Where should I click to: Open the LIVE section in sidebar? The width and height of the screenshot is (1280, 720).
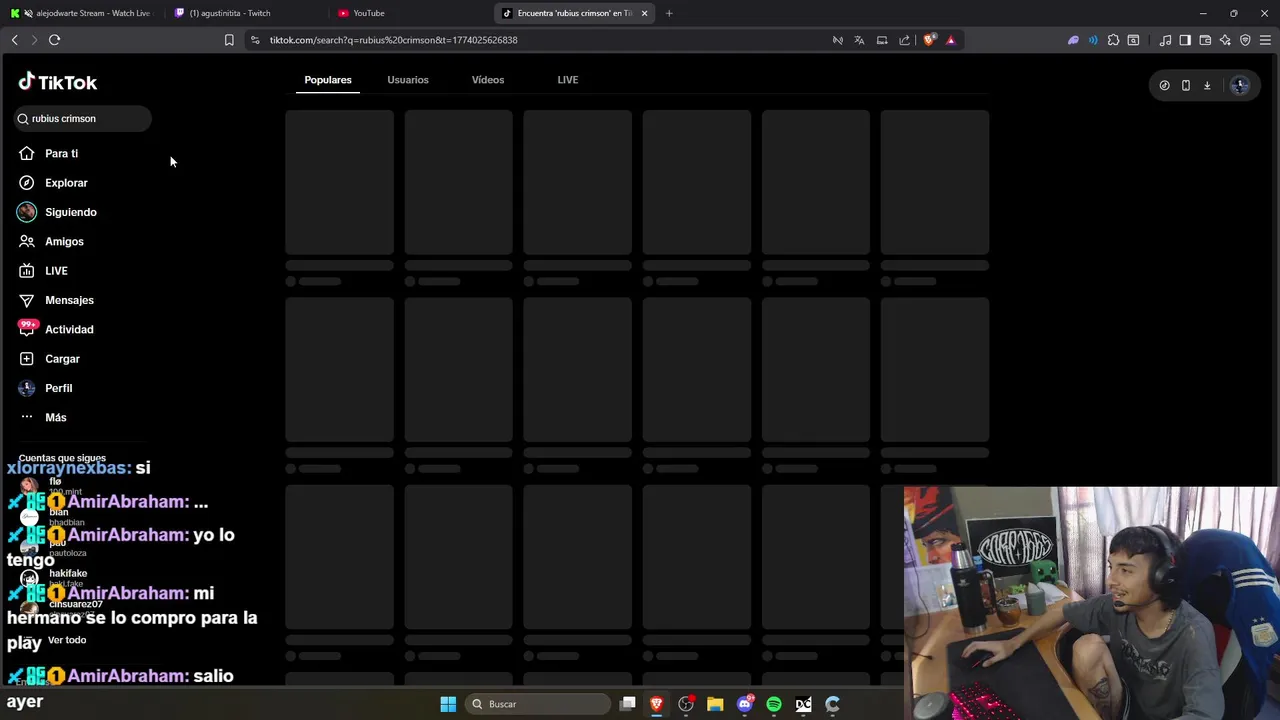click(x=43, y=271)
